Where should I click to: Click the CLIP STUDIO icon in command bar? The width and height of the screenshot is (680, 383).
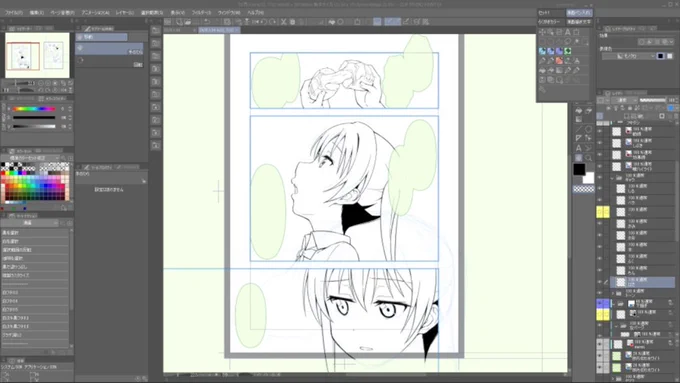[x=168, y=22]
